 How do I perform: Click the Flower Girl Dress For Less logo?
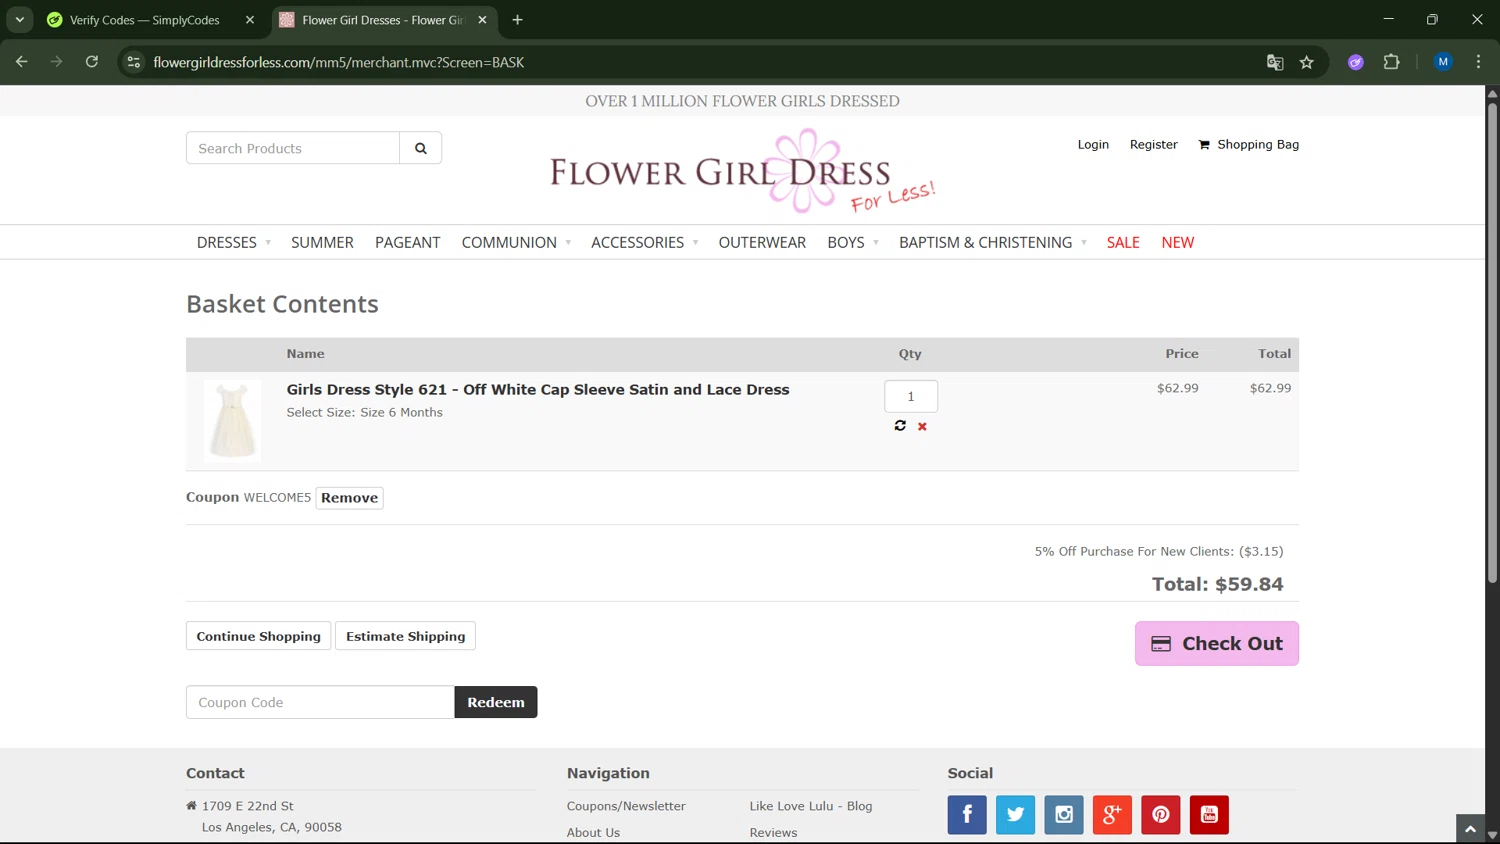tap(742, 171)
